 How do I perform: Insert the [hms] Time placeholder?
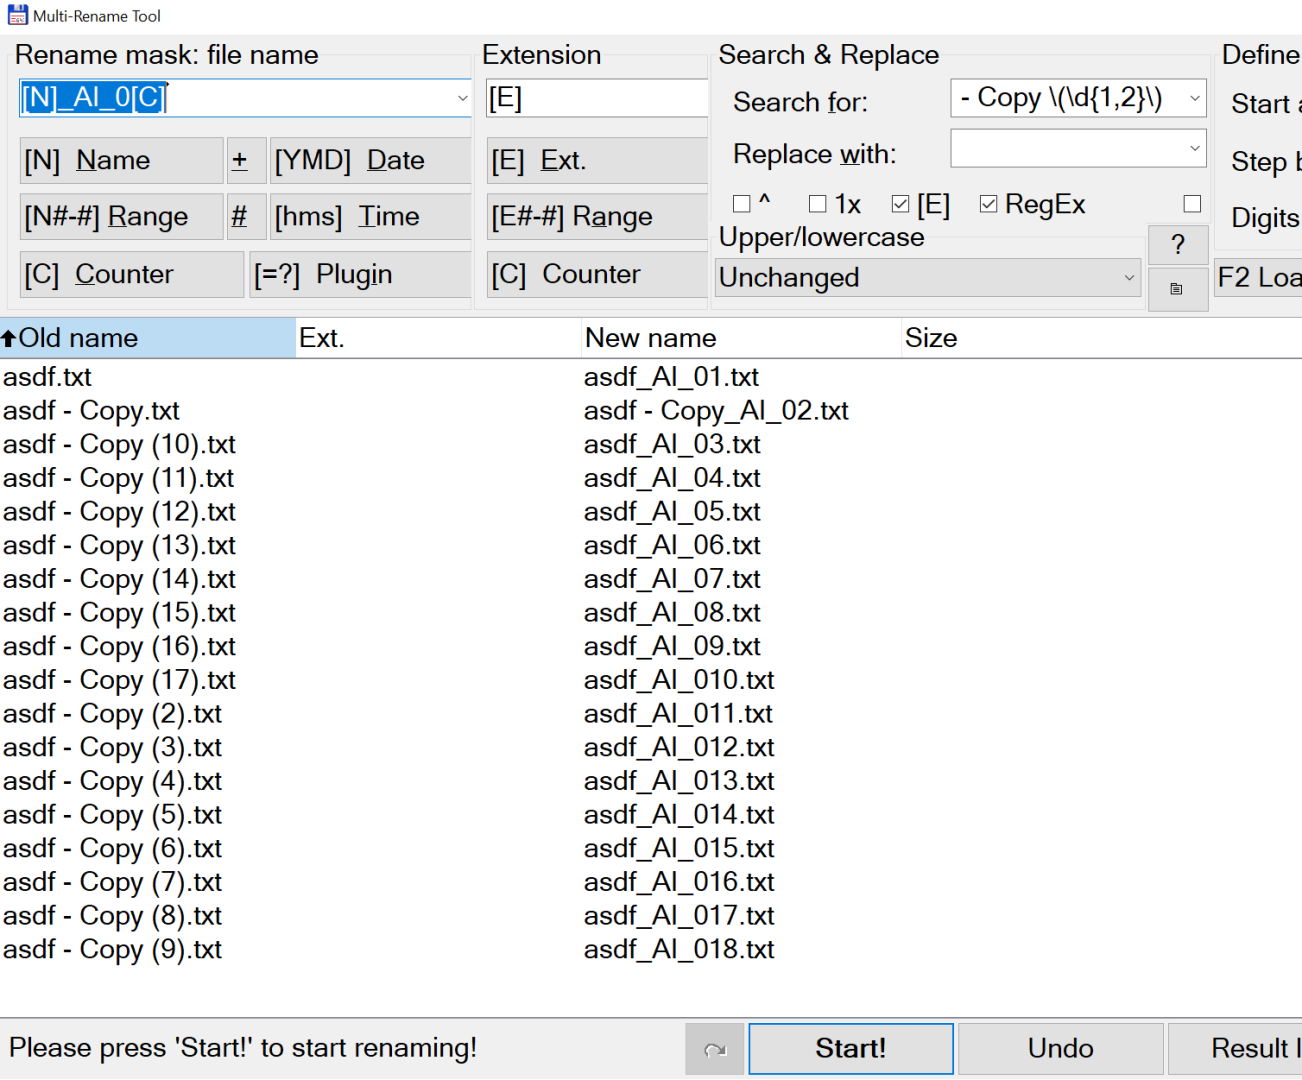[371, 217]
